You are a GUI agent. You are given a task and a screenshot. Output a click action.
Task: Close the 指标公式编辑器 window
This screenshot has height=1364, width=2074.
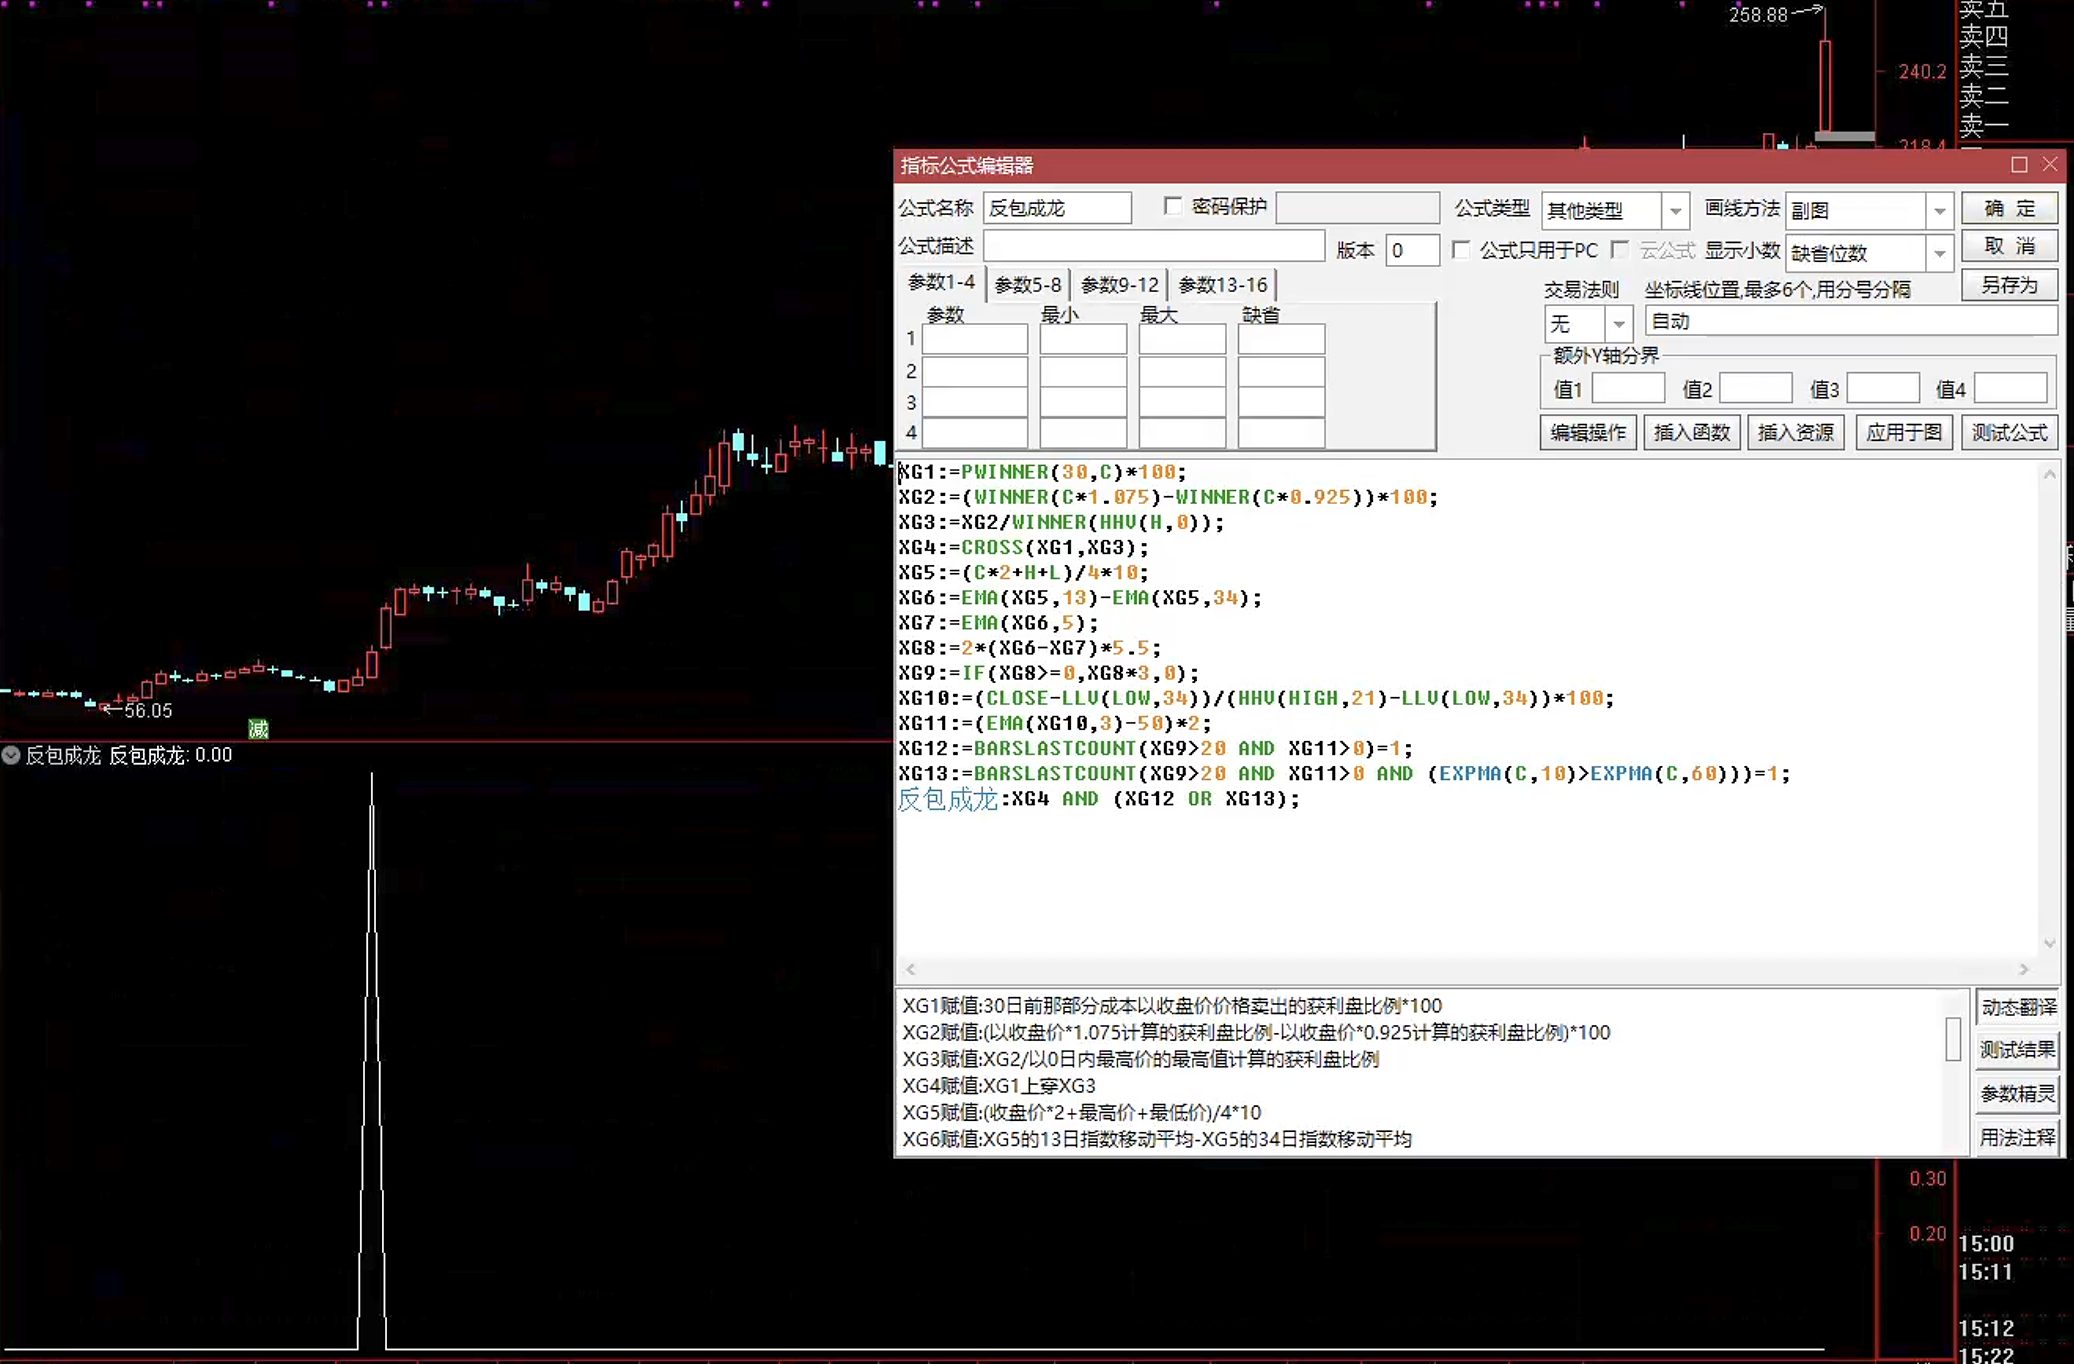2050,165
